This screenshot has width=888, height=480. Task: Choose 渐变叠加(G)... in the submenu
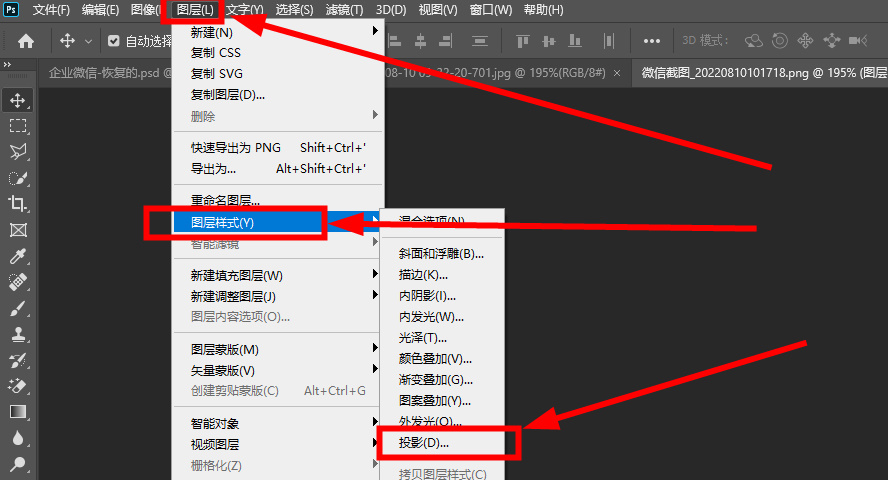(442, 380)
